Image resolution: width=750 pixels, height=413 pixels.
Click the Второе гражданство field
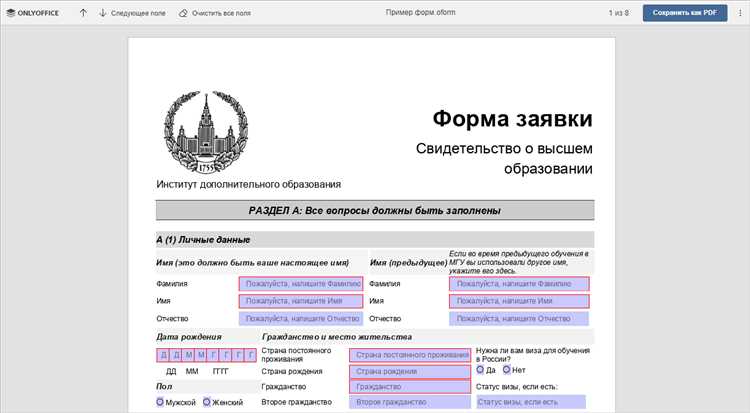(409, 402)
